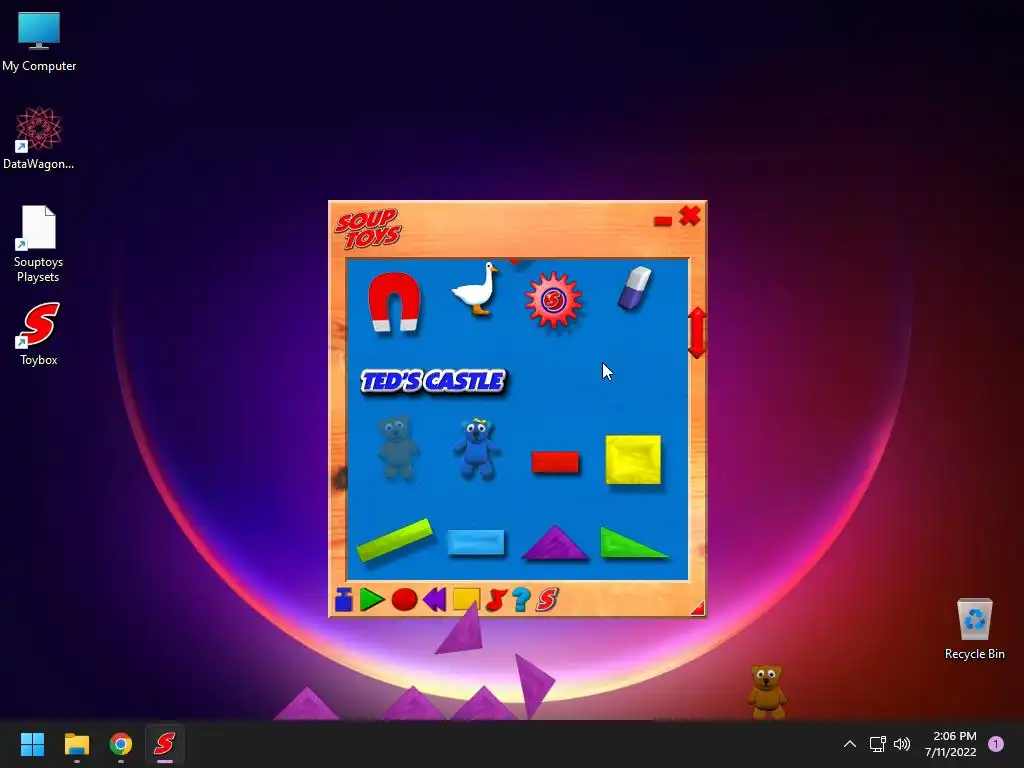Screen dimensions: 1024x768
Task: Select the brown teddy bear on the desktop
Action: (x=766, y=692)
